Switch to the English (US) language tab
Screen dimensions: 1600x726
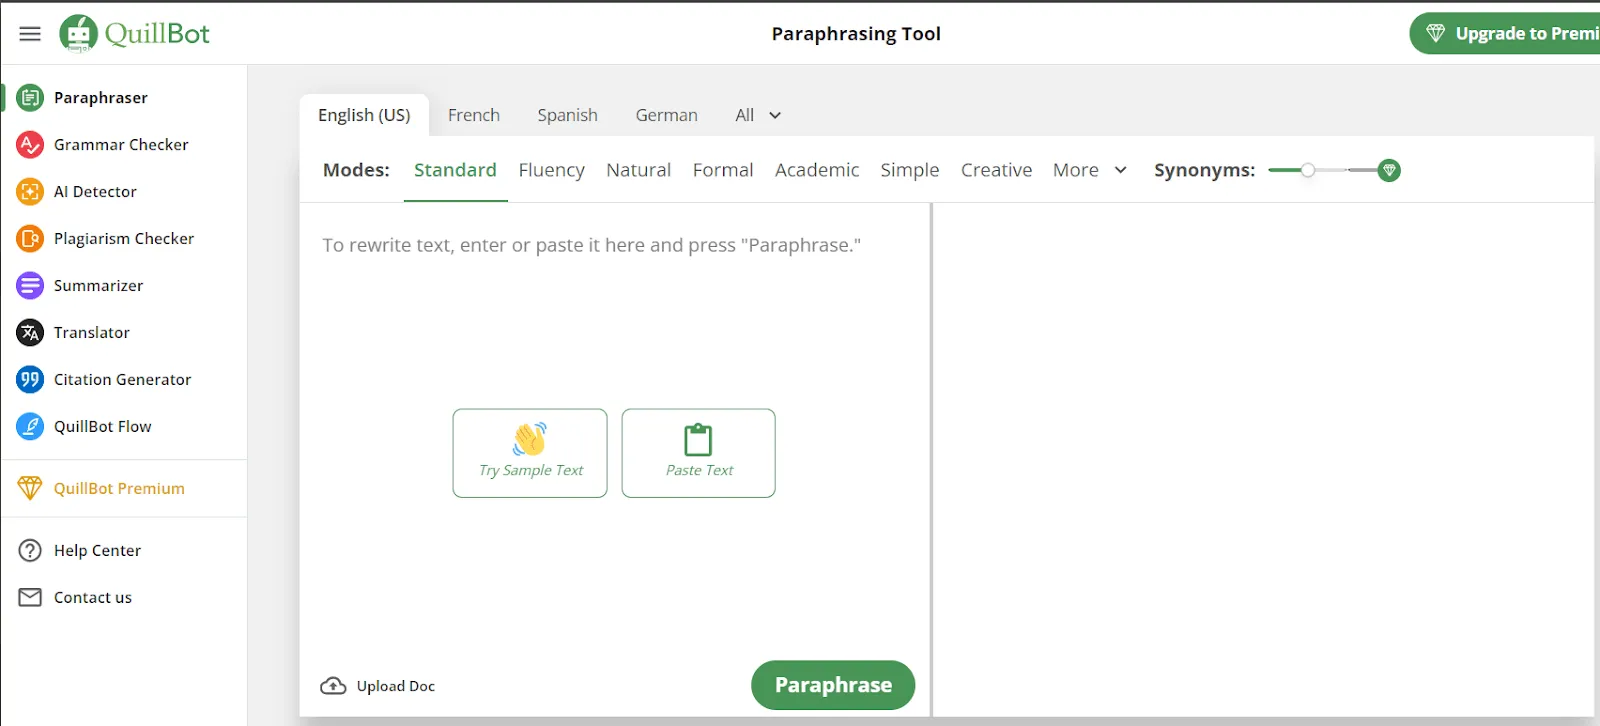(364, 116)
